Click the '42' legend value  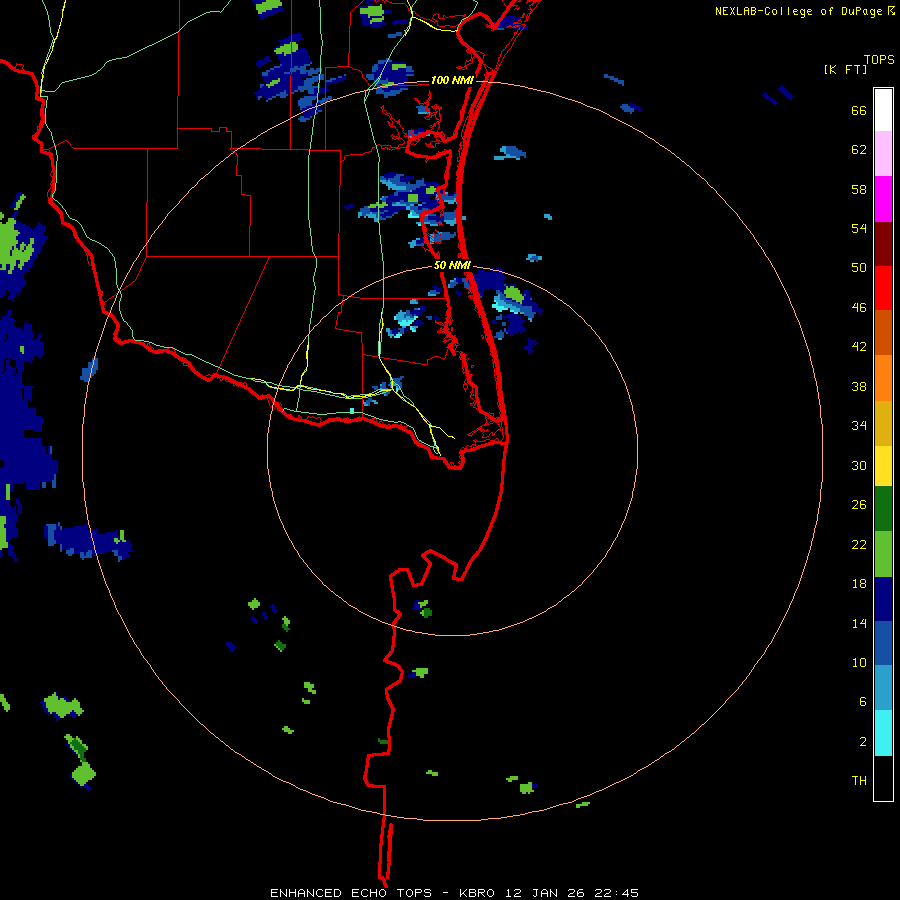coord(859,347)
